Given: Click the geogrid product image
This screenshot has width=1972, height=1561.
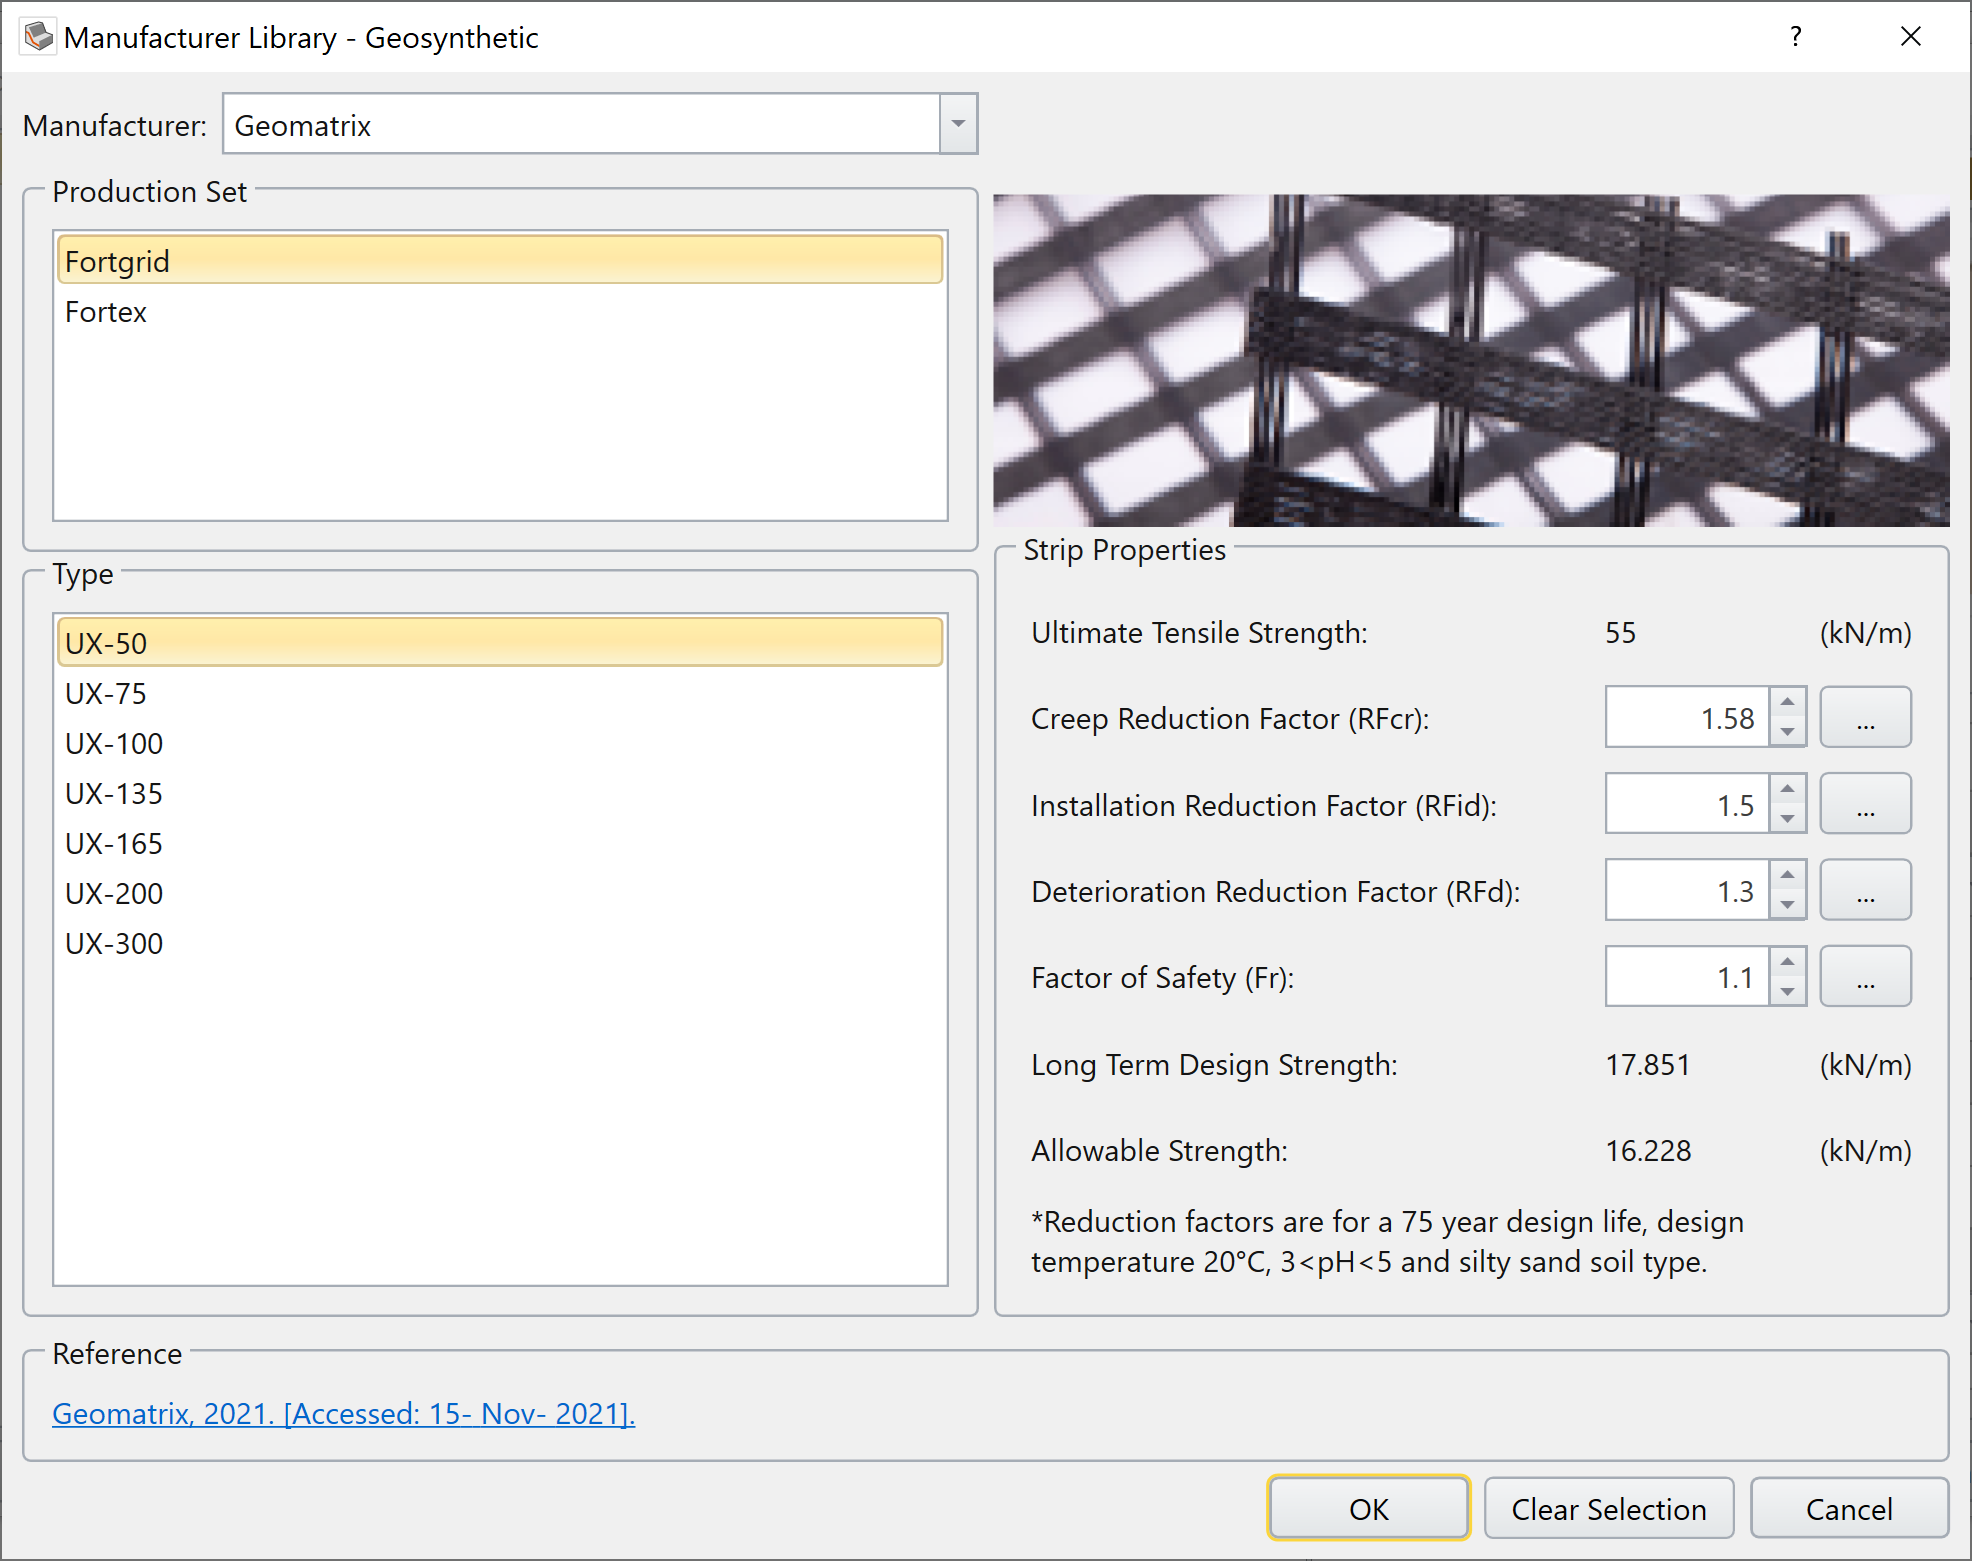Looking at the screenshot, I should pyautogui.click(x=1471, y=360).
